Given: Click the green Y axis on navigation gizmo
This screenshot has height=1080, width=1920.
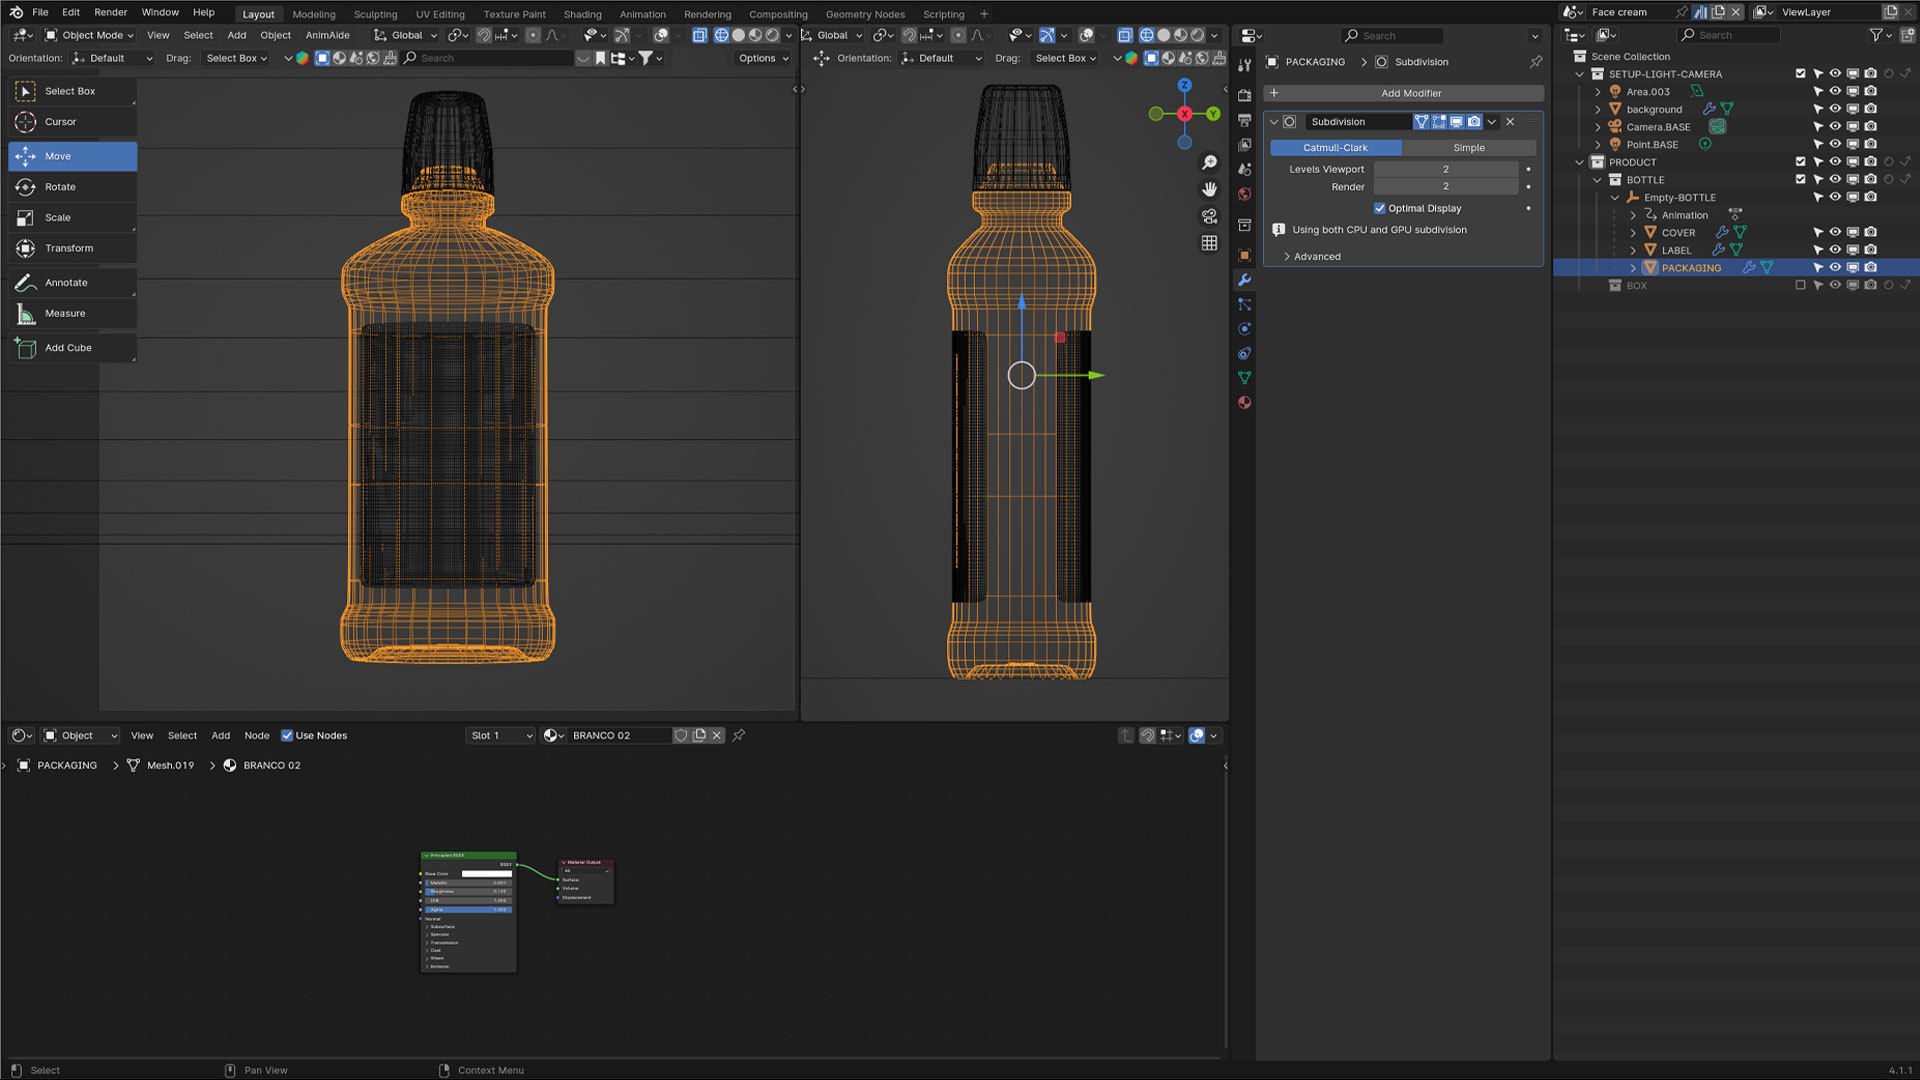Looking at the screenshot, I should [1213, 114].
